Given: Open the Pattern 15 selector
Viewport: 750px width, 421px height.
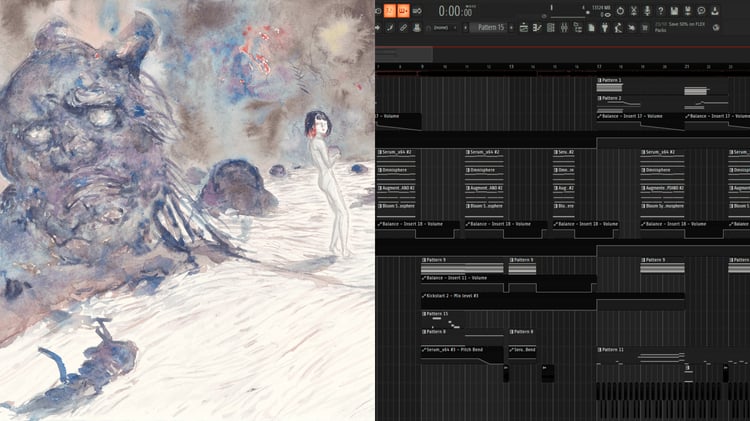Looking at the screenshot, I should [x=490, y=28].
